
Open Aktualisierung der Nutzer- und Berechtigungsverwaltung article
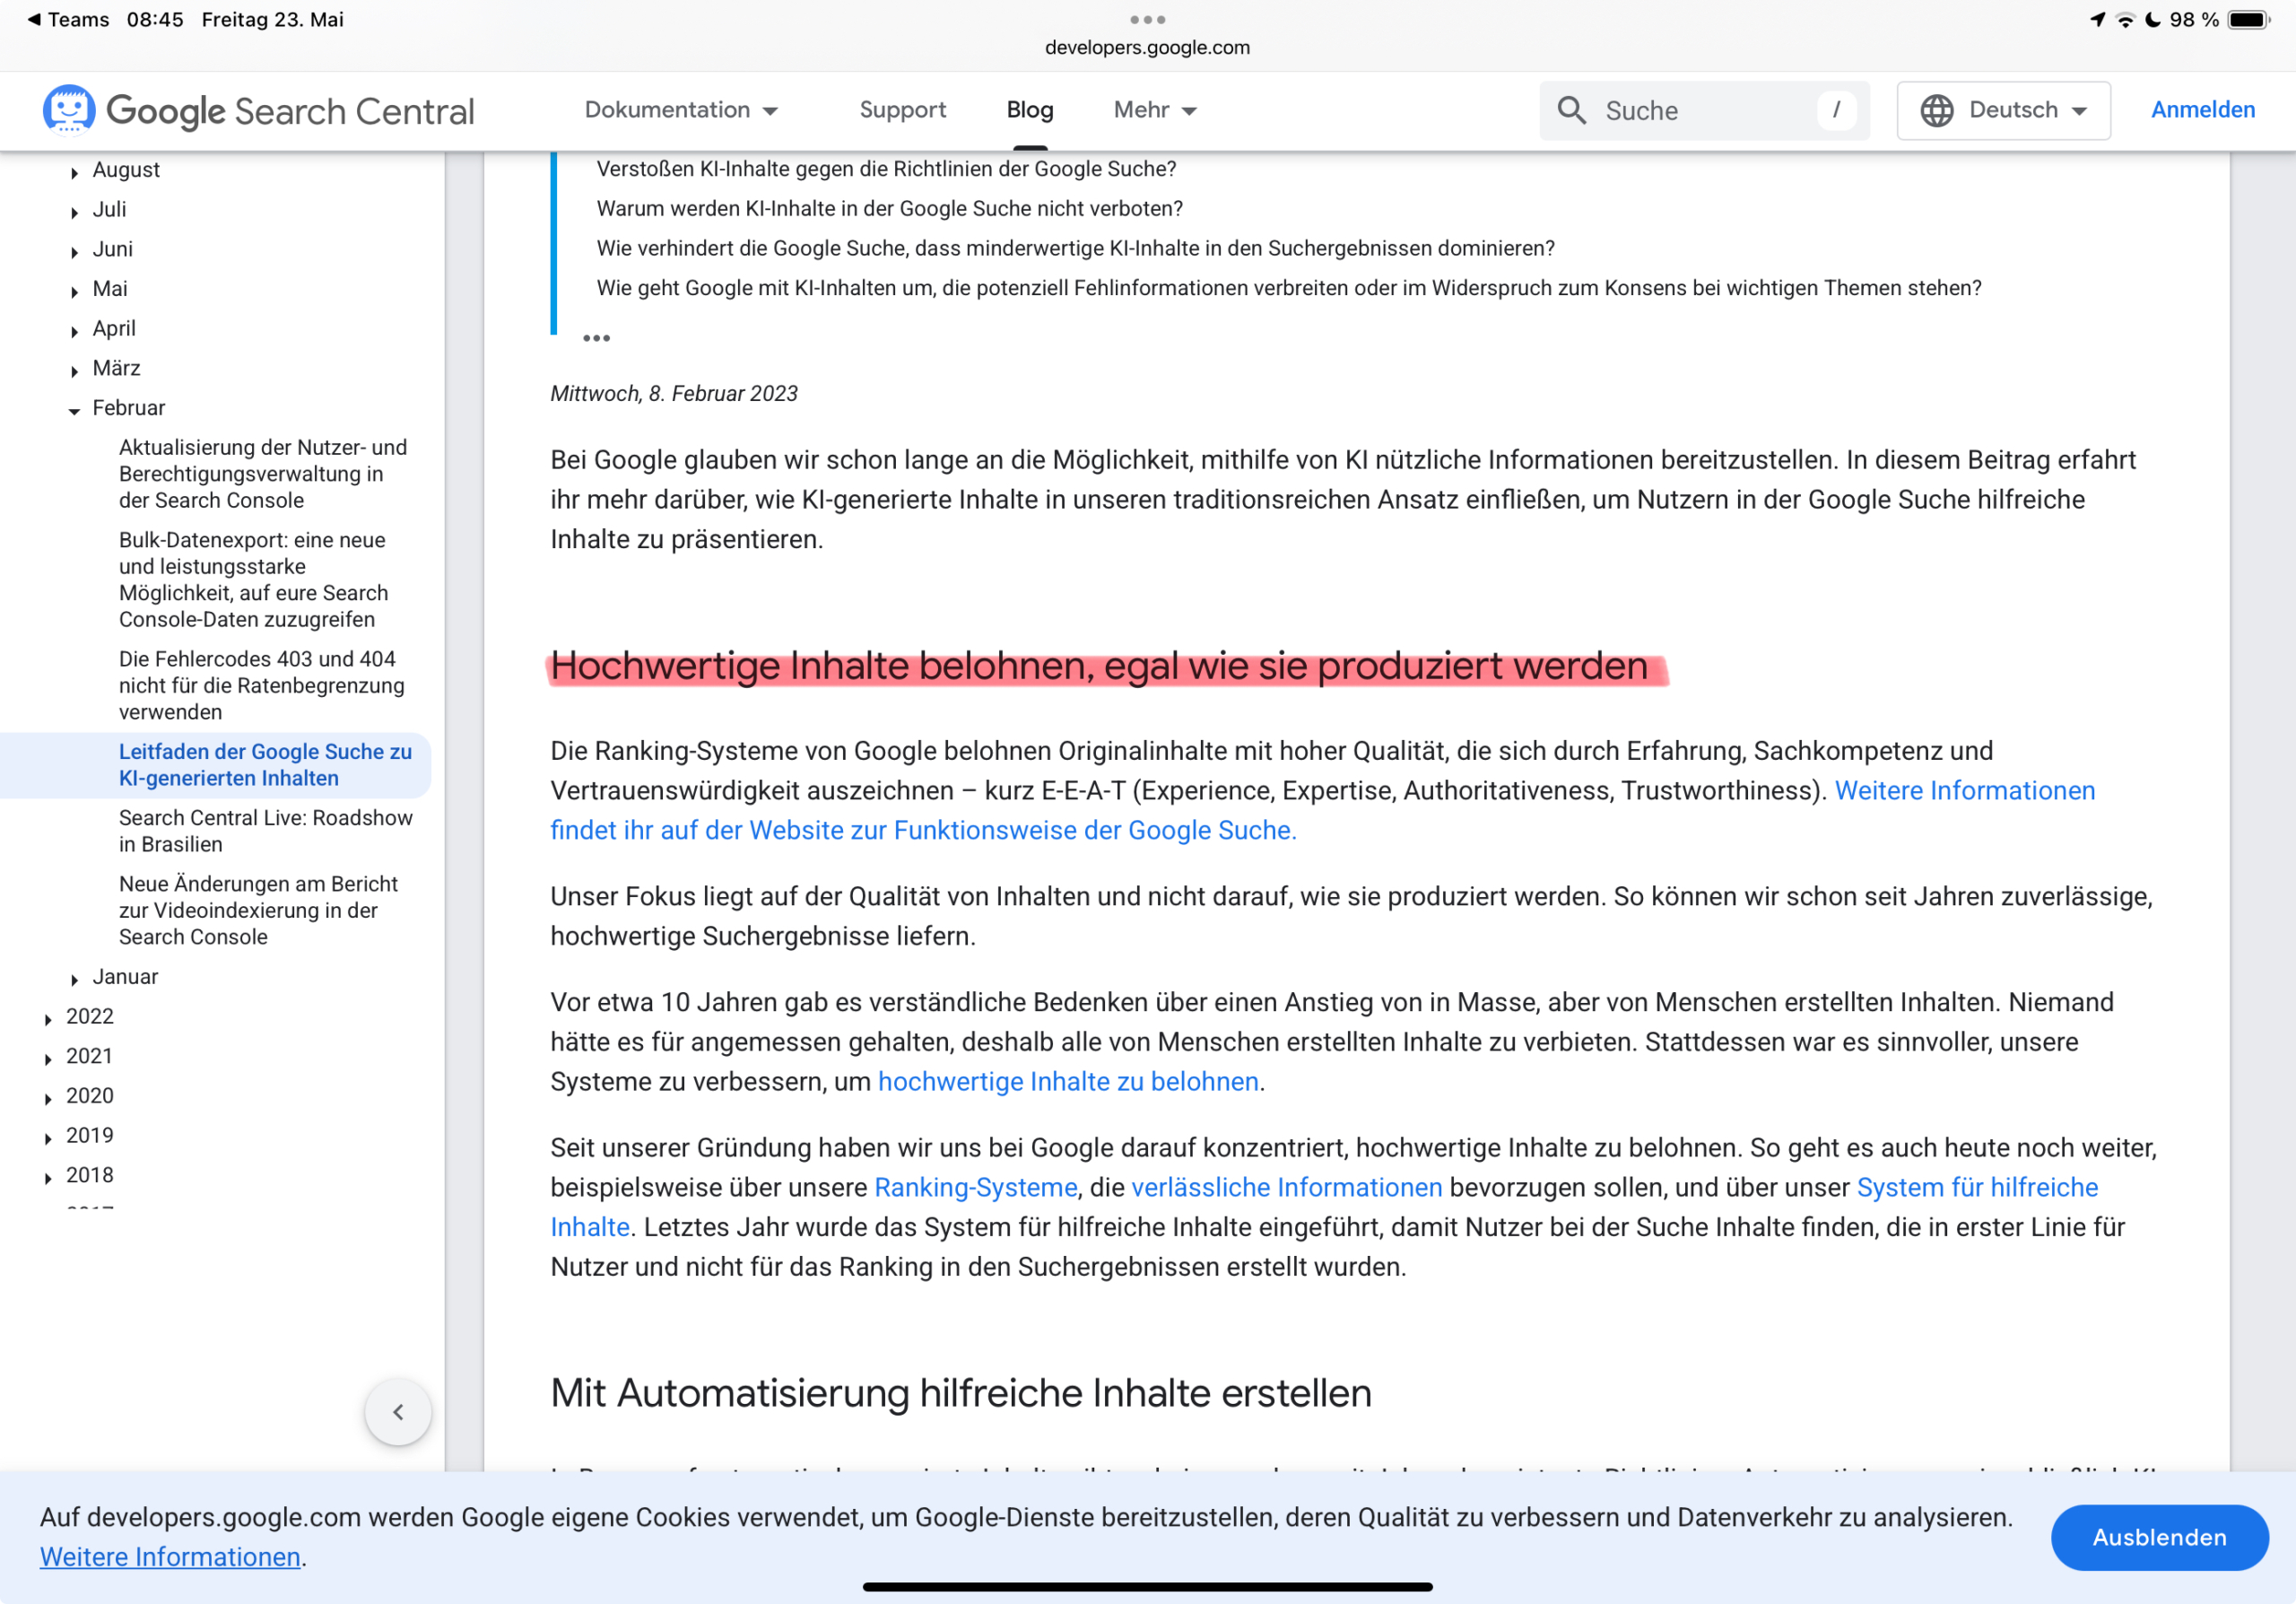click(x=263, y=474)
